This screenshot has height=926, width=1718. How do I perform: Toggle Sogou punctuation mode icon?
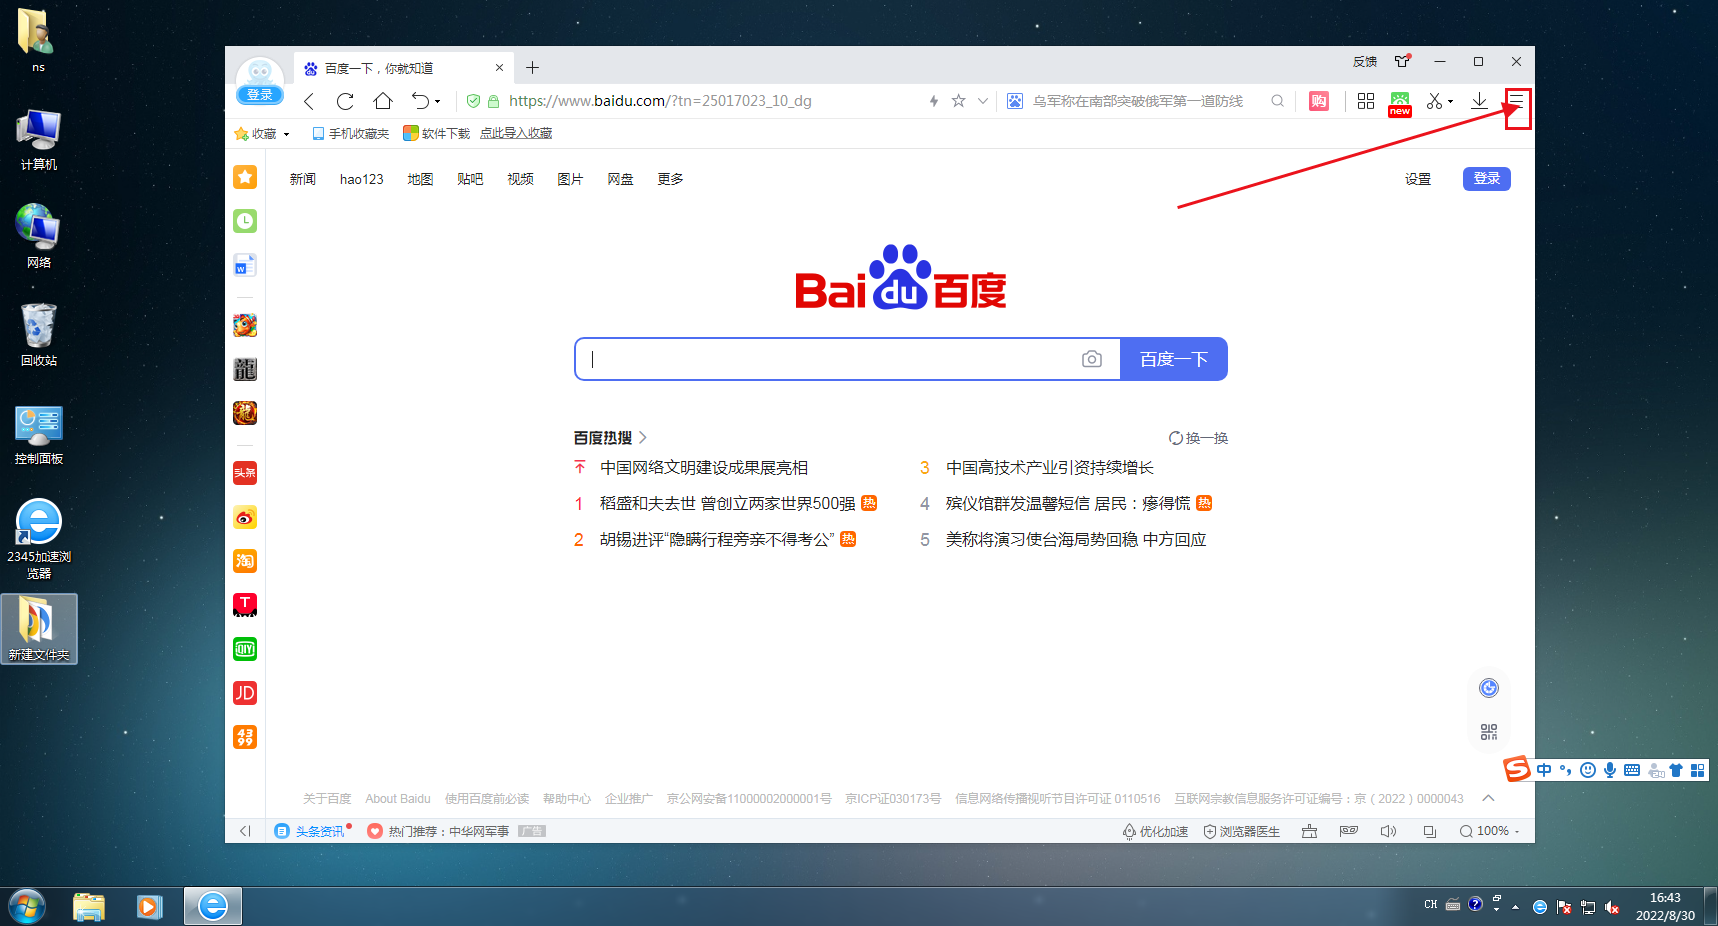tap(1566, 770)
